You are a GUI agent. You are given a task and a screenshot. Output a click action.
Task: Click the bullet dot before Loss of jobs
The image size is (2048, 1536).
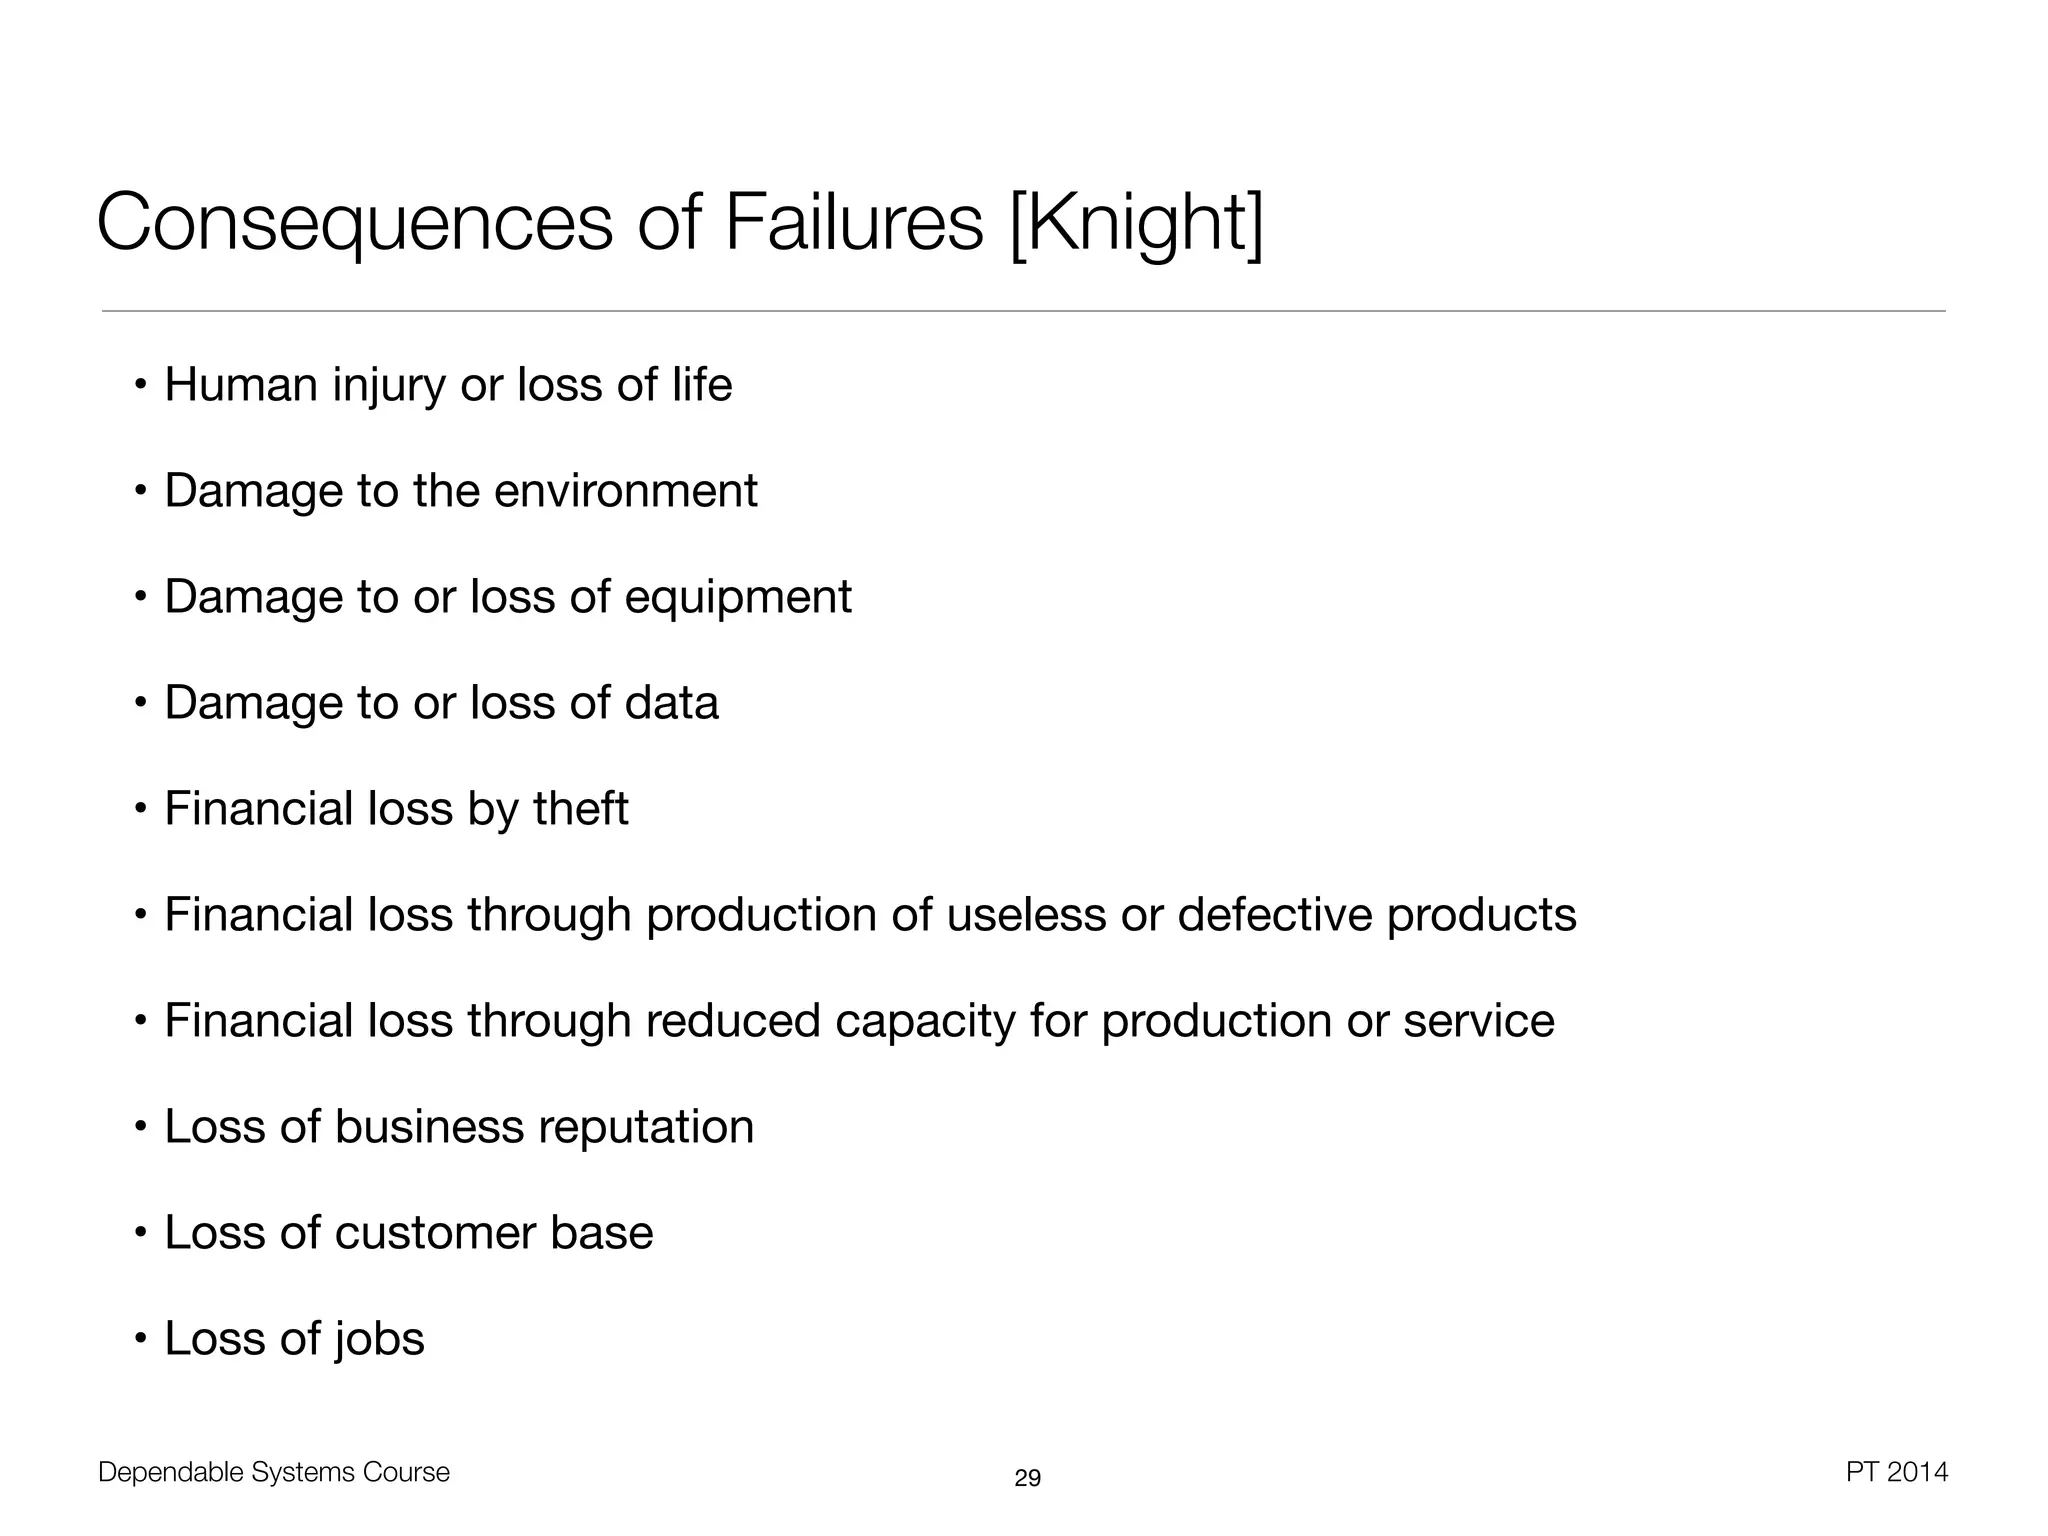pos(141,1338)
